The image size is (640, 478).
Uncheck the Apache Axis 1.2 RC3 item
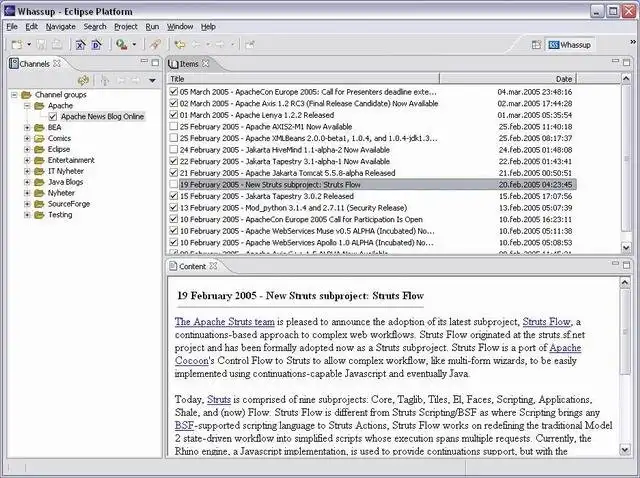[x=173, y=103]
